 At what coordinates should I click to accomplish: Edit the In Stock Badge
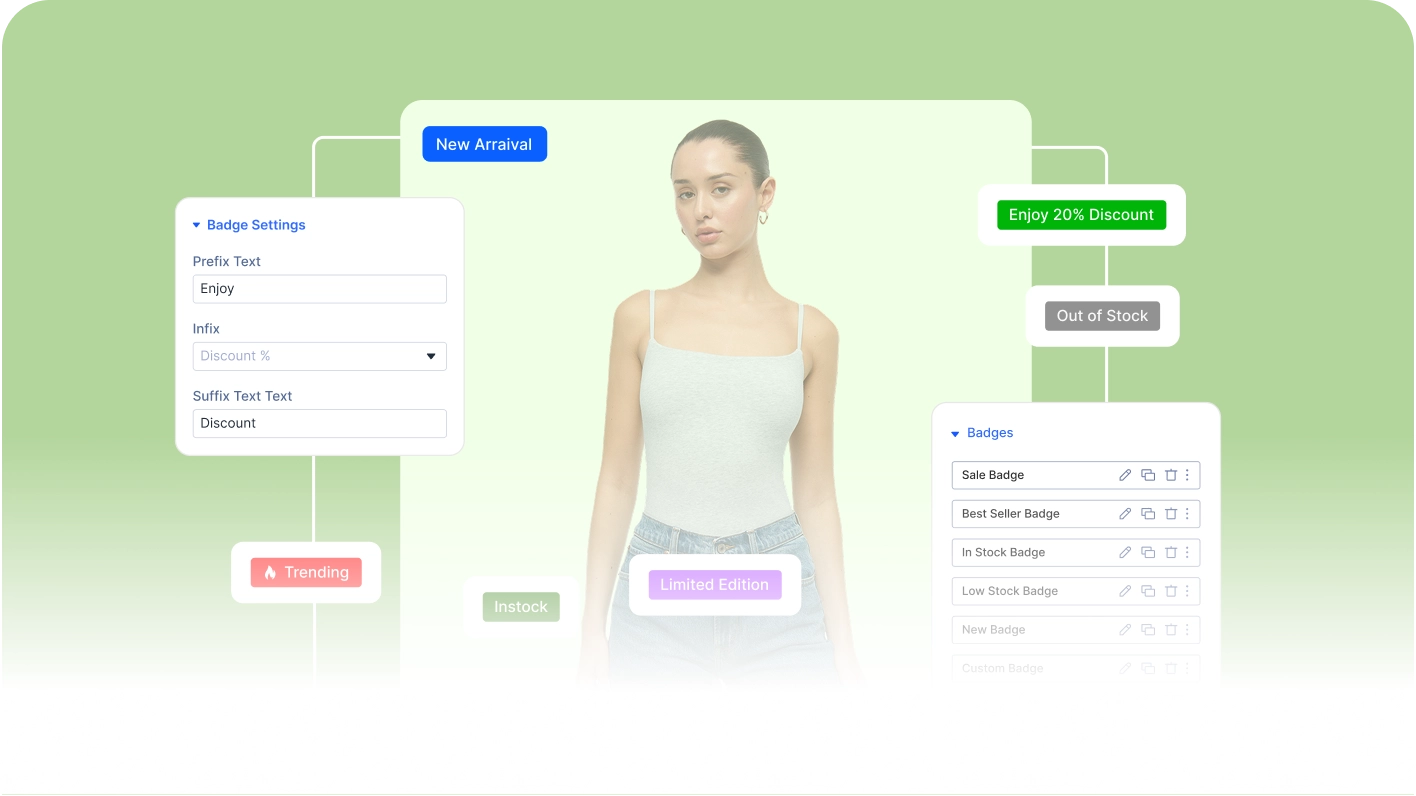1125,552
